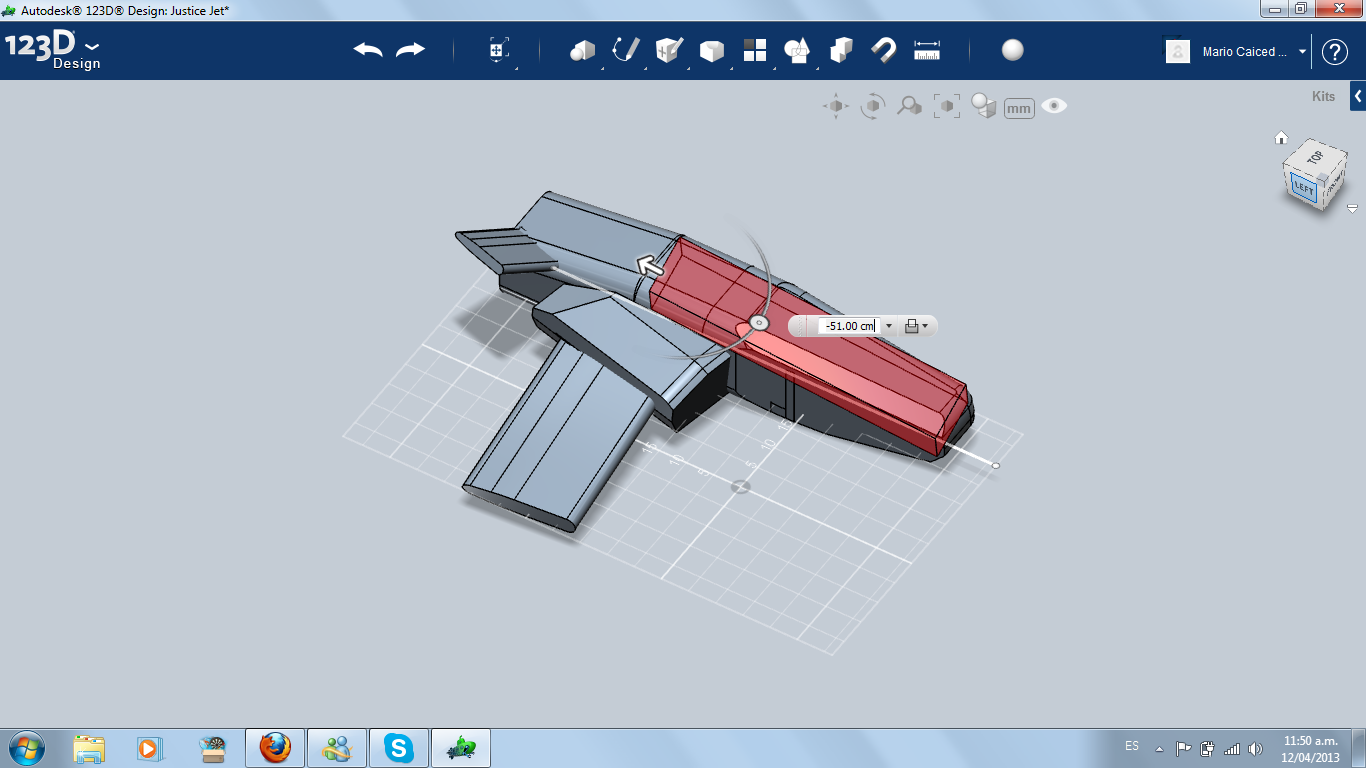The width and height of the screenshot is (1366, 768).
Task: Open the Combine tool
Action: [841, 50]
